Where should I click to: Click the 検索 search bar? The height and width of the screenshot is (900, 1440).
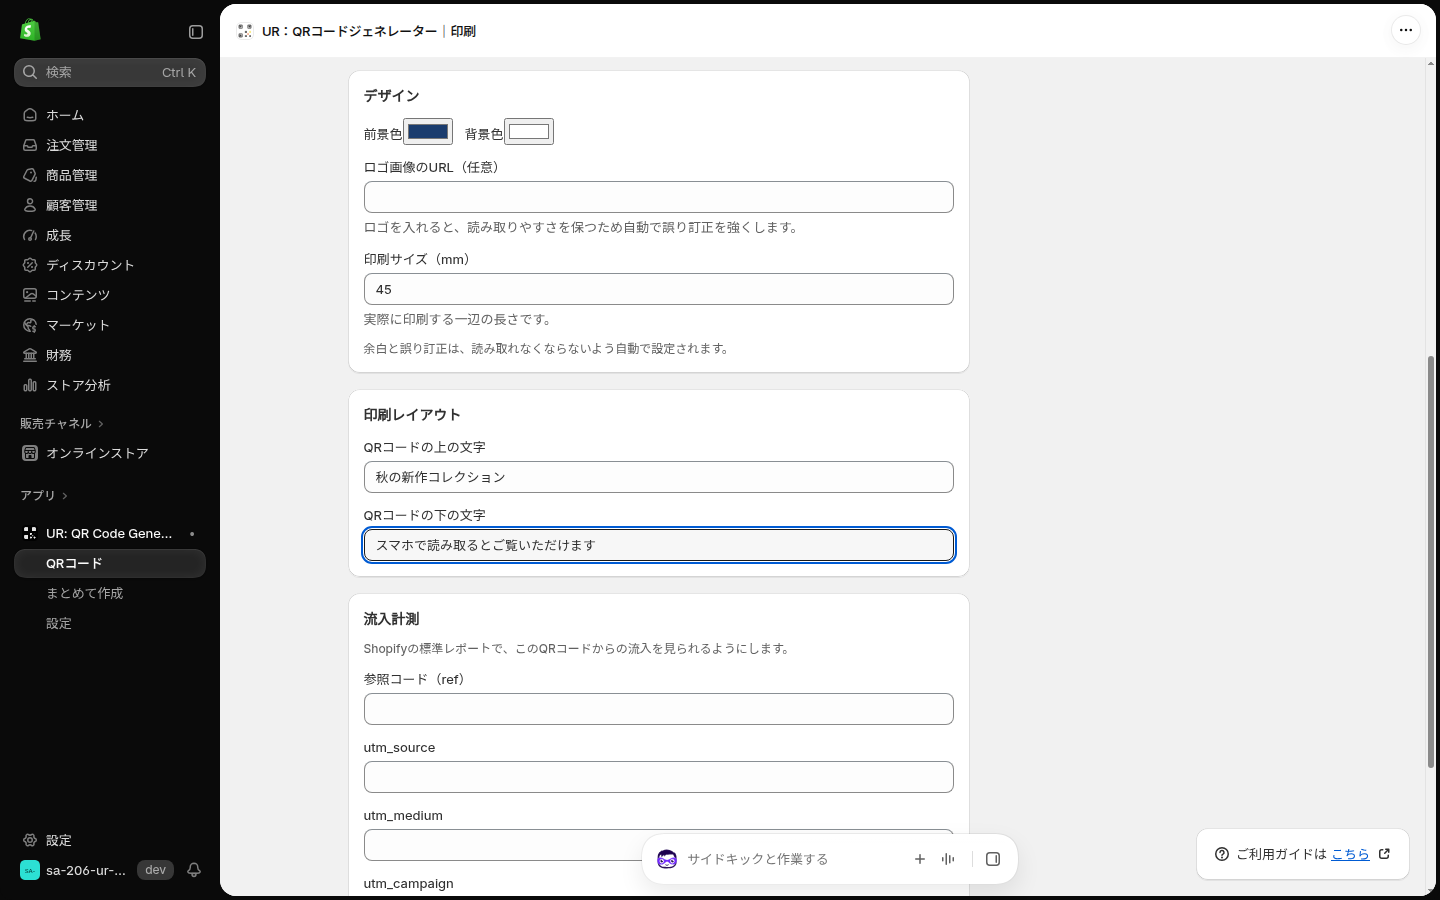tap(110, 72)
